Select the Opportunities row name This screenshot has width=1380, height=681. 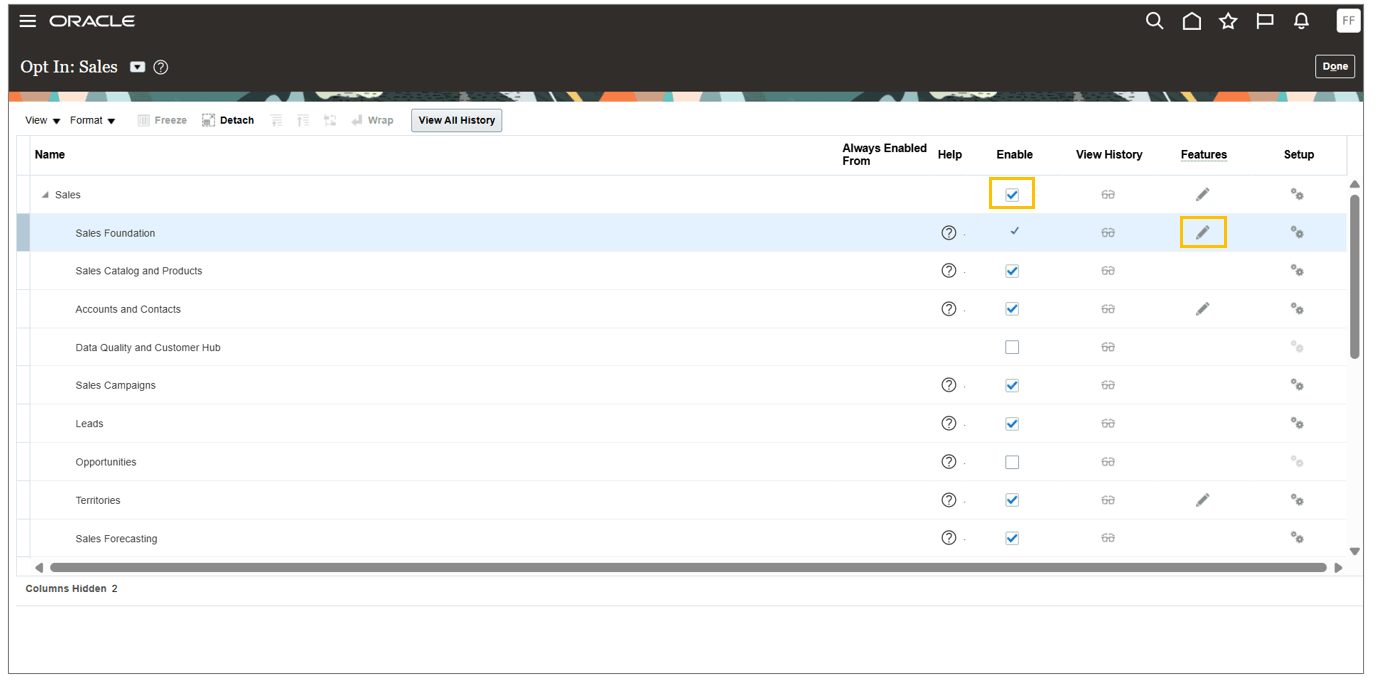coord(105,462)
